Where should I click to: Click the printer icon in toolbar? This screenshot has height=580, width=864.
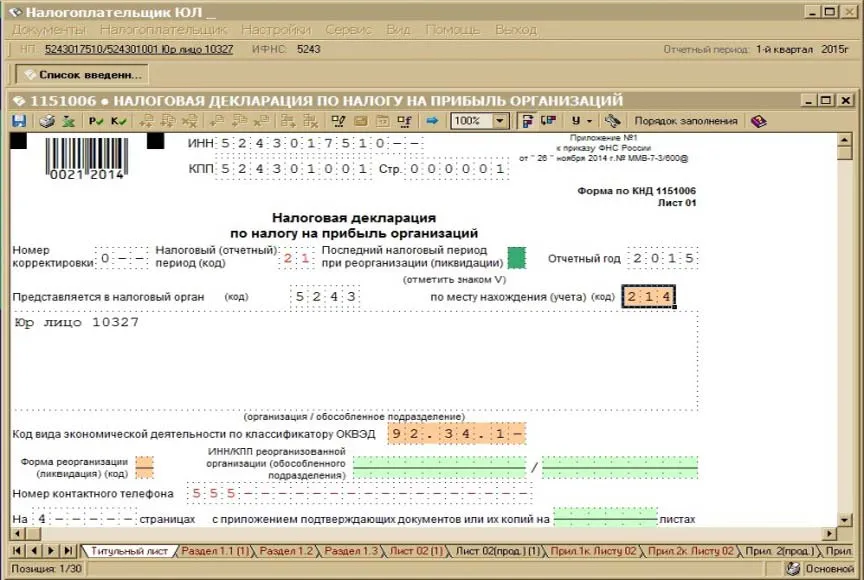click(x=46, y=121)
